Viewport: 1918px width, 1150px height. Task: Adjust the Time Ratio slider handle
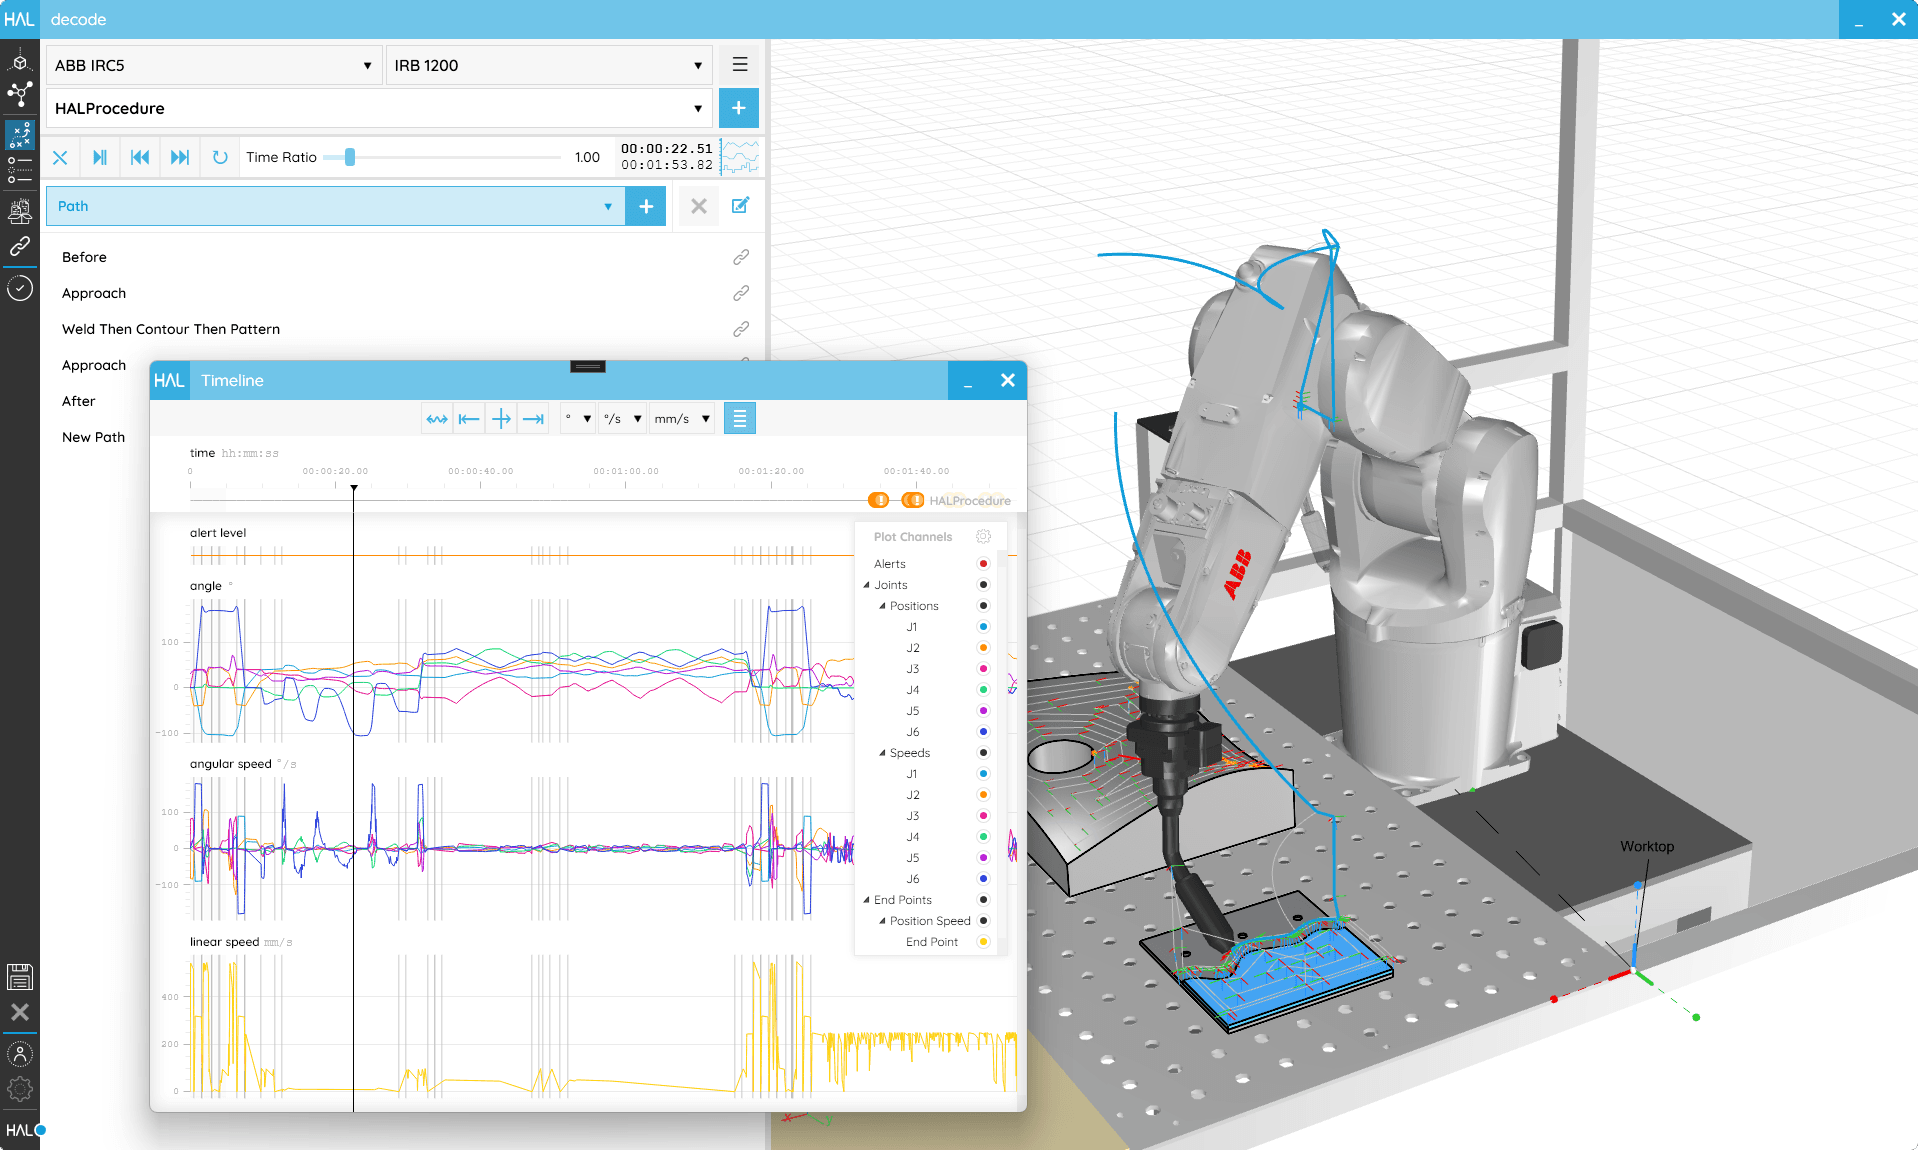pyautogui.click(x=350, y=157)
